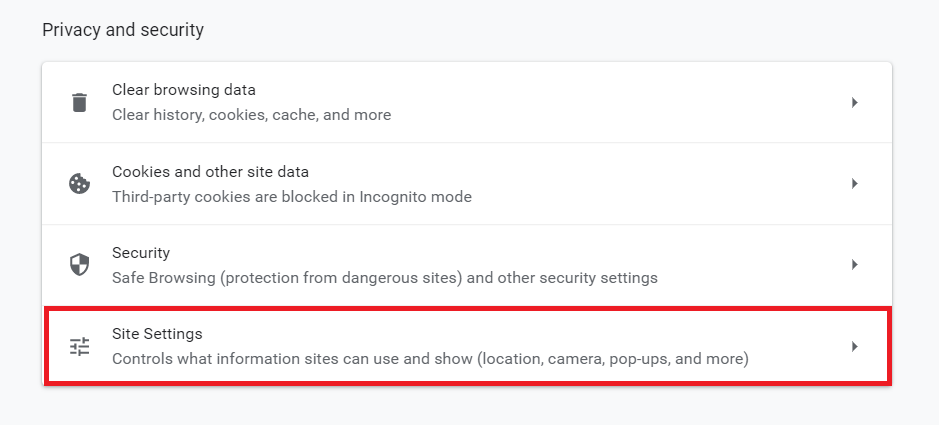Screen dimensions: 939x425
Task: Open Clear browsing data title
Action: point(183,90)
